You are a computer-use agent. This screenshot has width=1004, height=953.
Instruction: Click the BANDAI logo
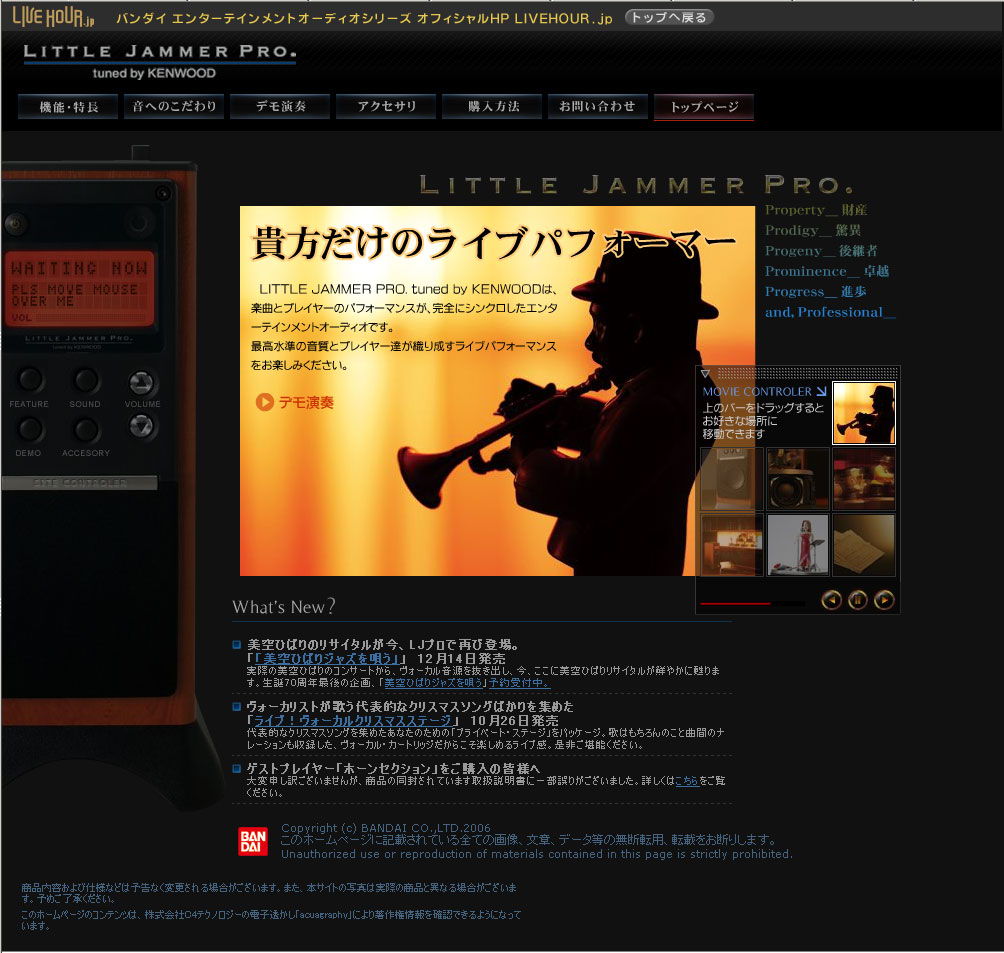(x=253, y=841)
